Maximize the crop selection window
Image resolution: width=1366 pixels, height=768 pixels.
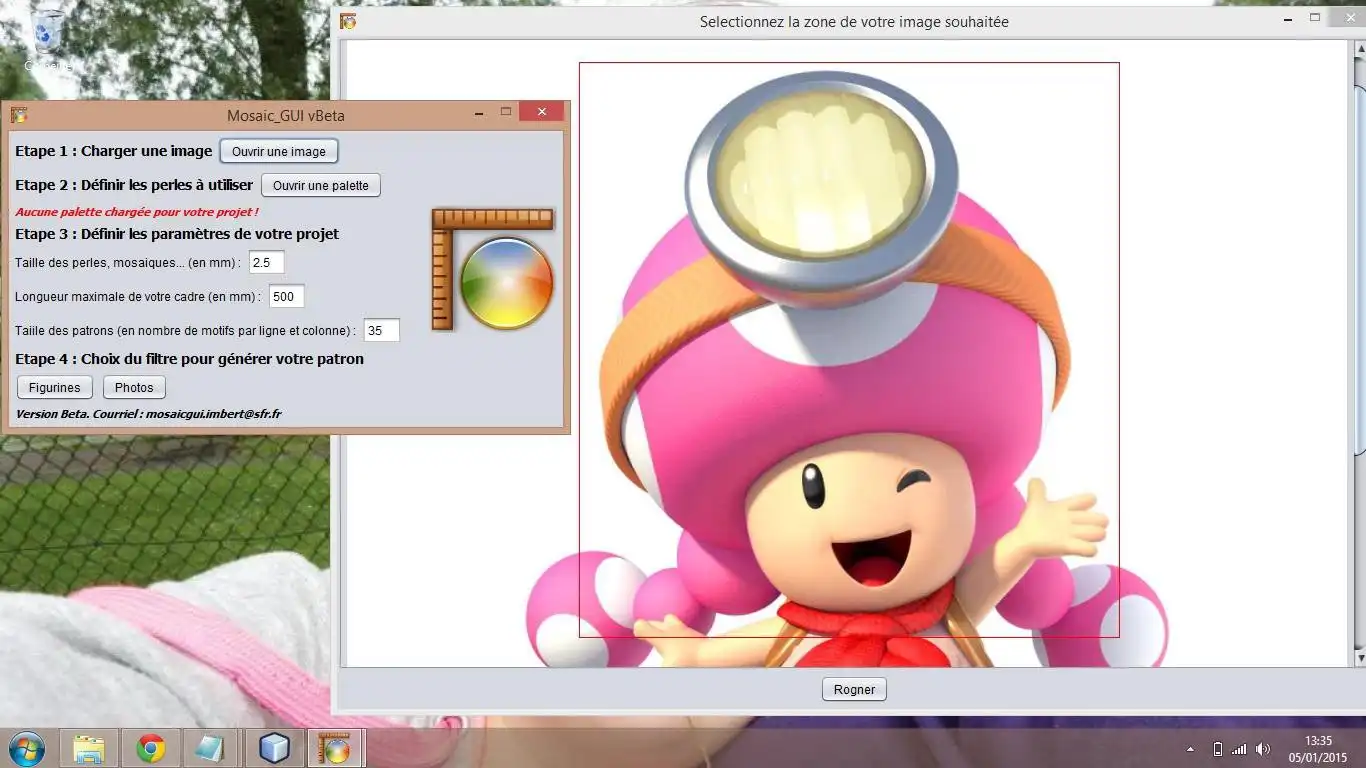(1315, 18)
